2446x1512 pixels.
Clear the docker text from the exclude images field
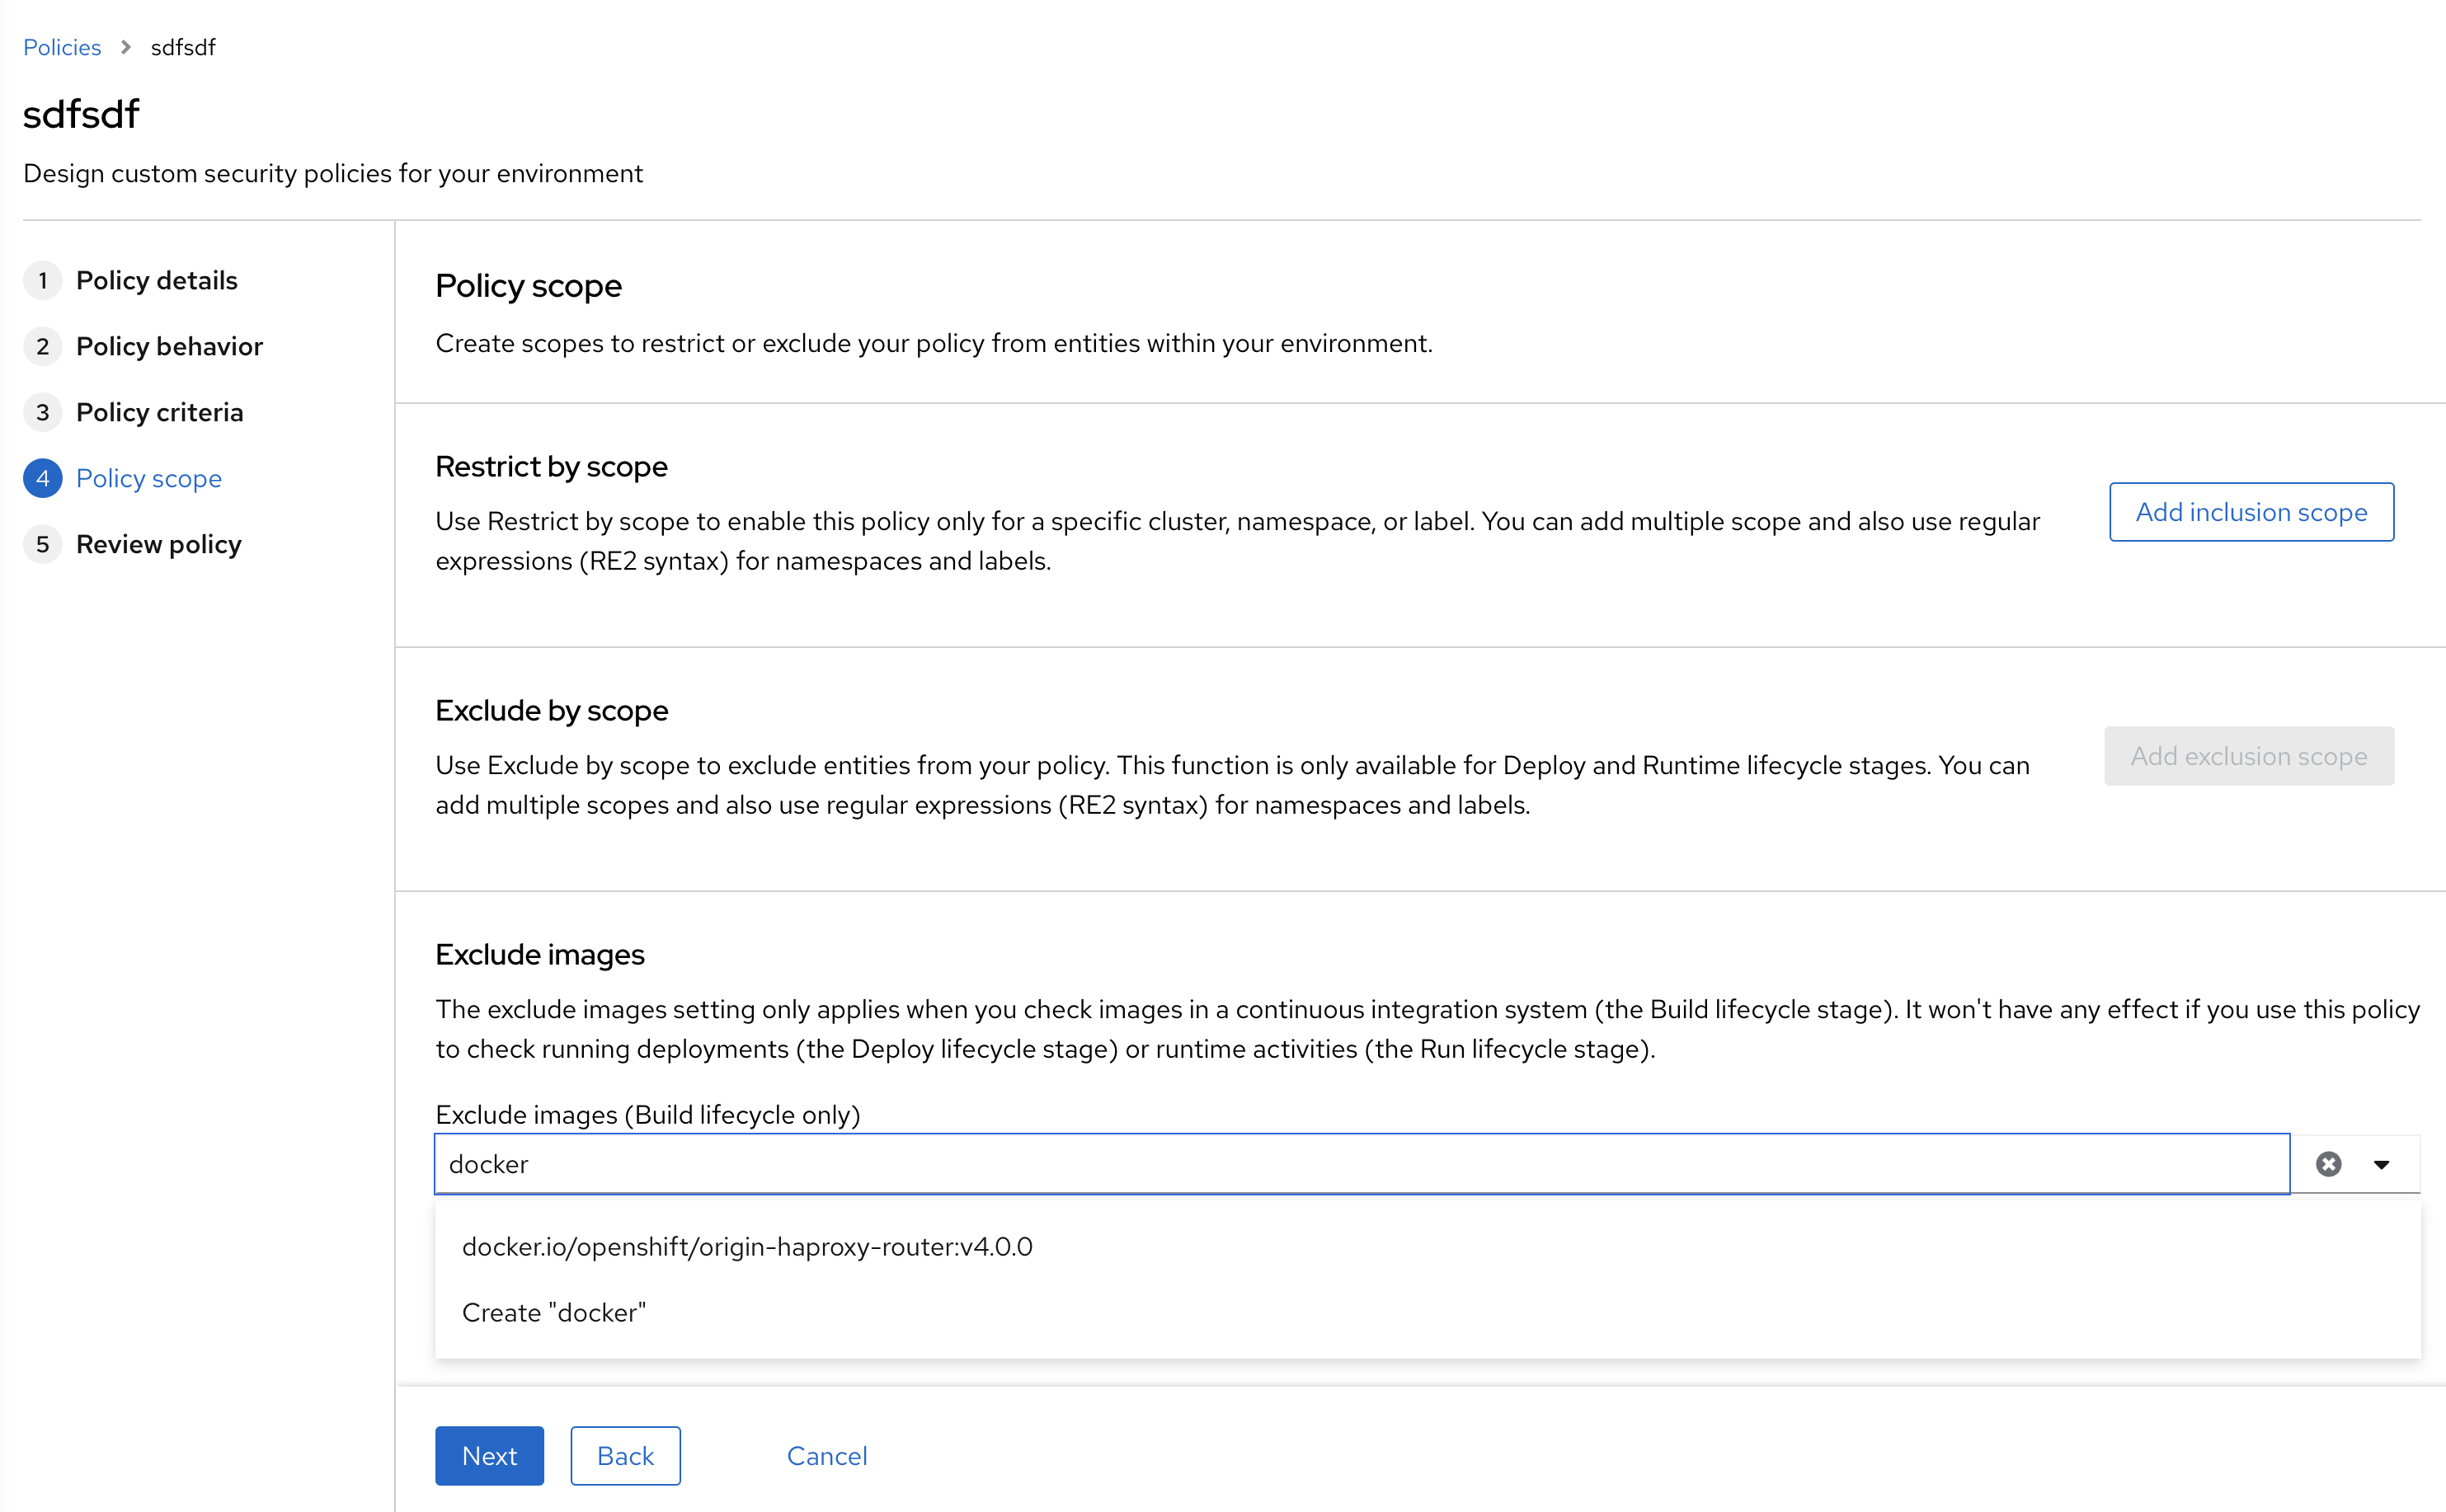tap(2327, 1163)
